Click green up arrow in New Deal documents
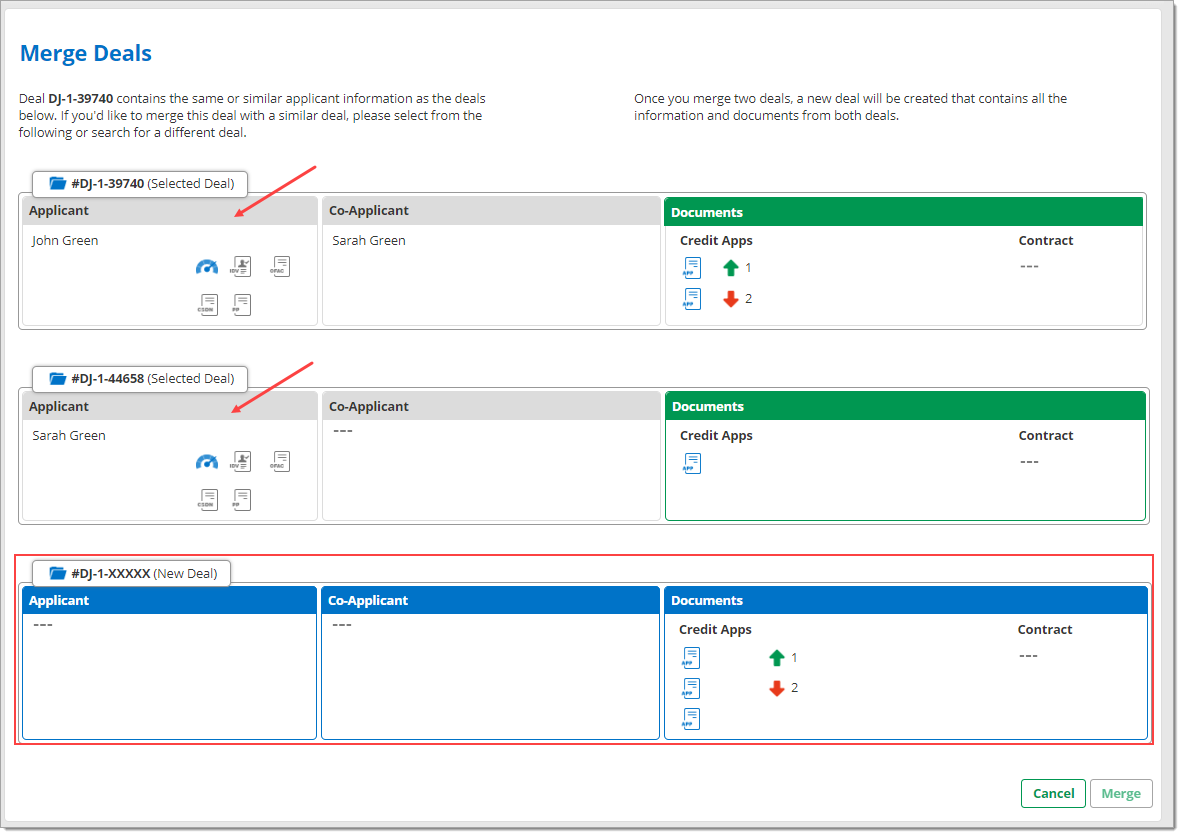 click(777, 658)
